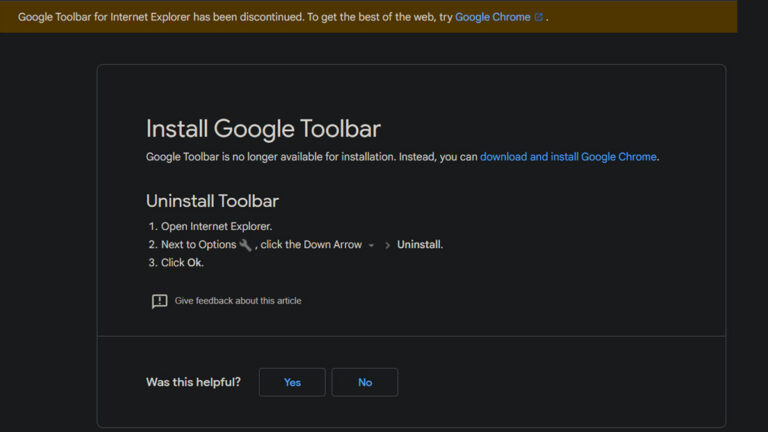Image resolution: width=768 pixels, height=432 pixels.
Task: Click the external link icon after Google Chrome
Action: pos(539,17)
